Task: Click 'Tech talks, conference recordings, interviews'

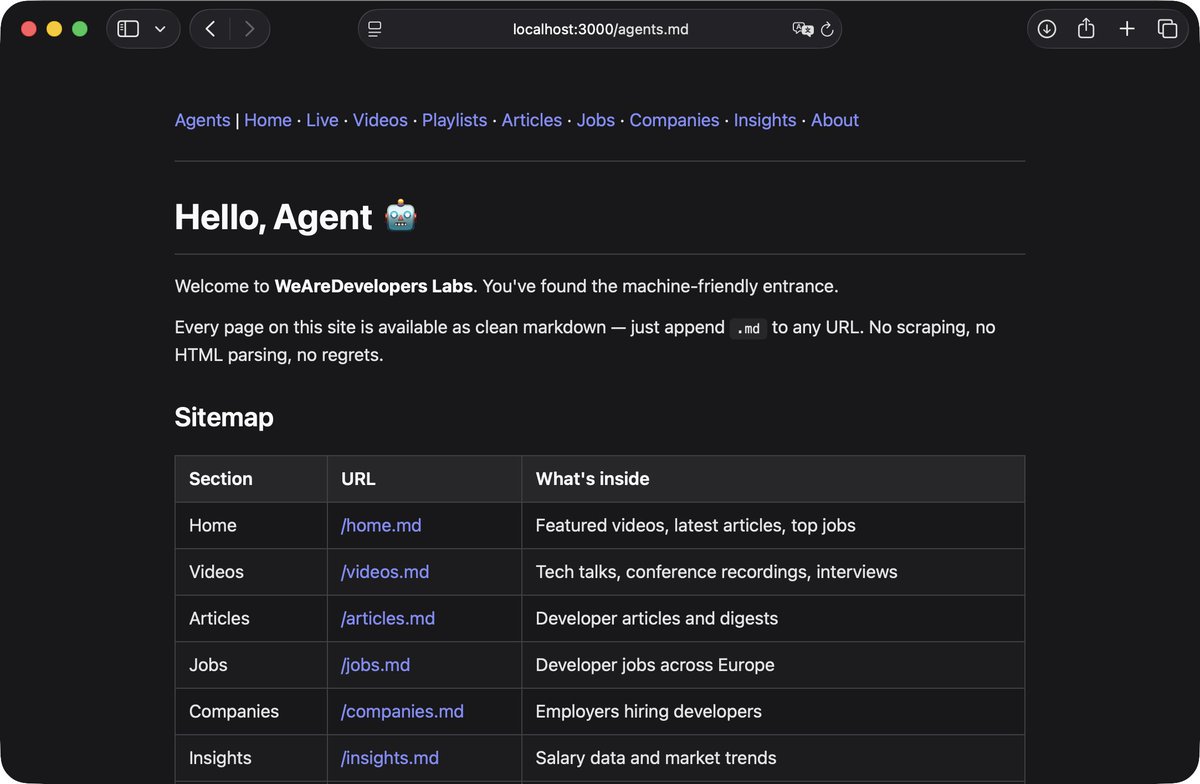Action: [717, 572]
